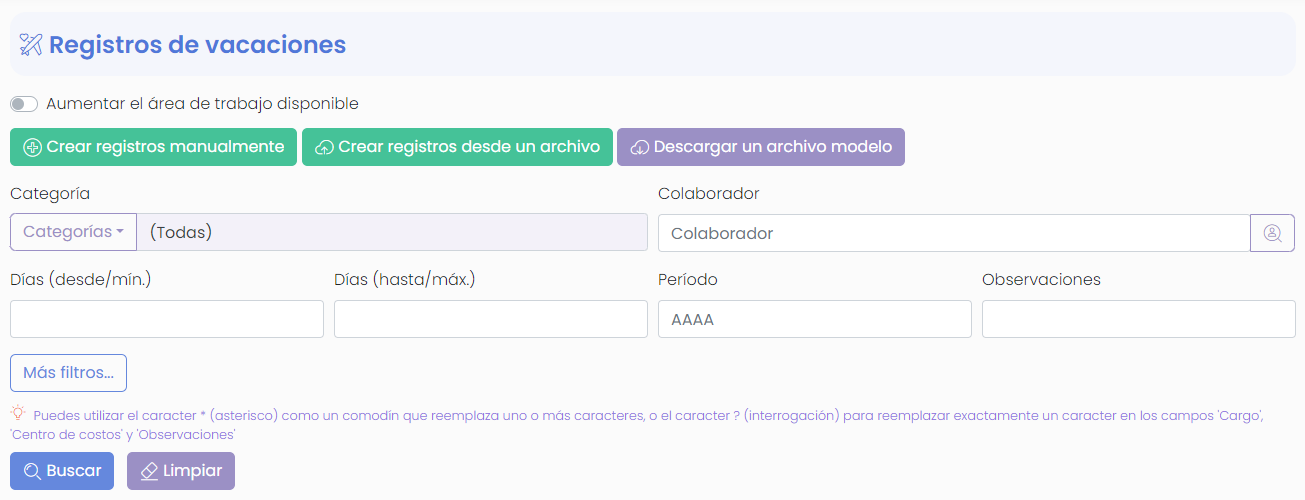This screenshot has width=1305, height=500.
Task: Click the lightbulb hint icon
Action: coord(18,412)
